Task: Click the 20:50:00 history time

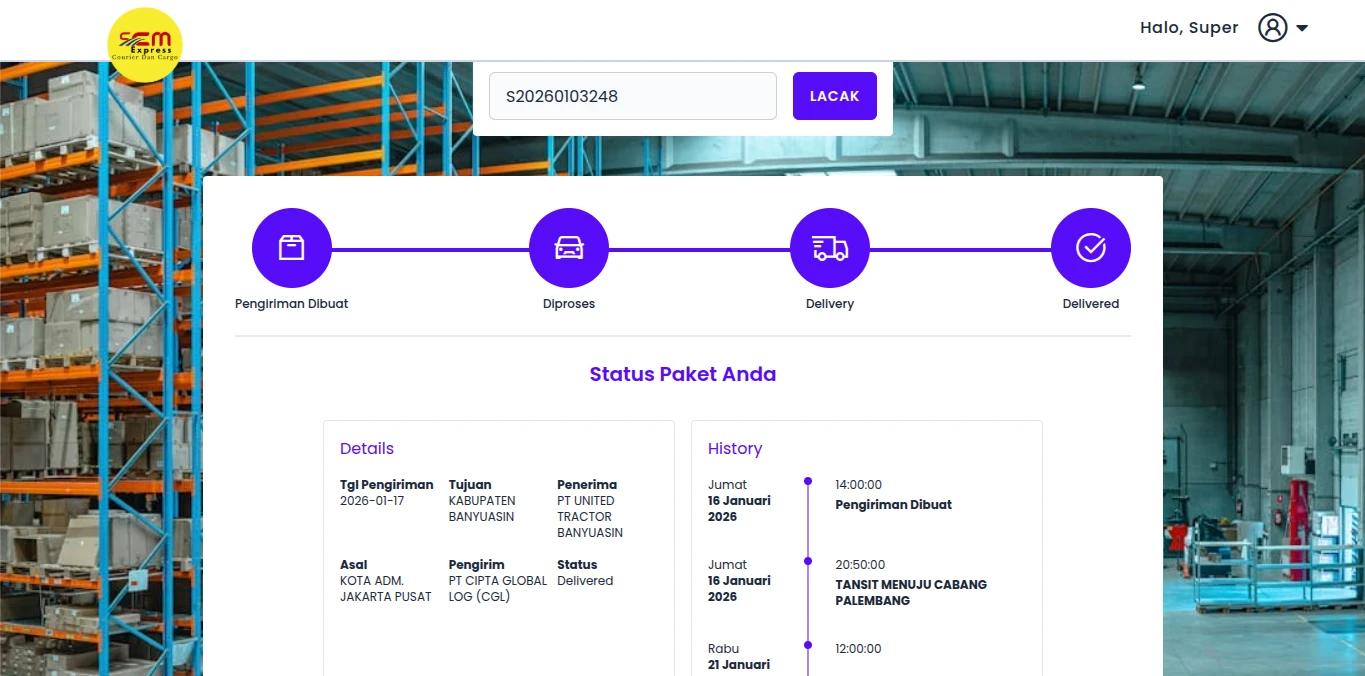Action: (x=860, y=565)
